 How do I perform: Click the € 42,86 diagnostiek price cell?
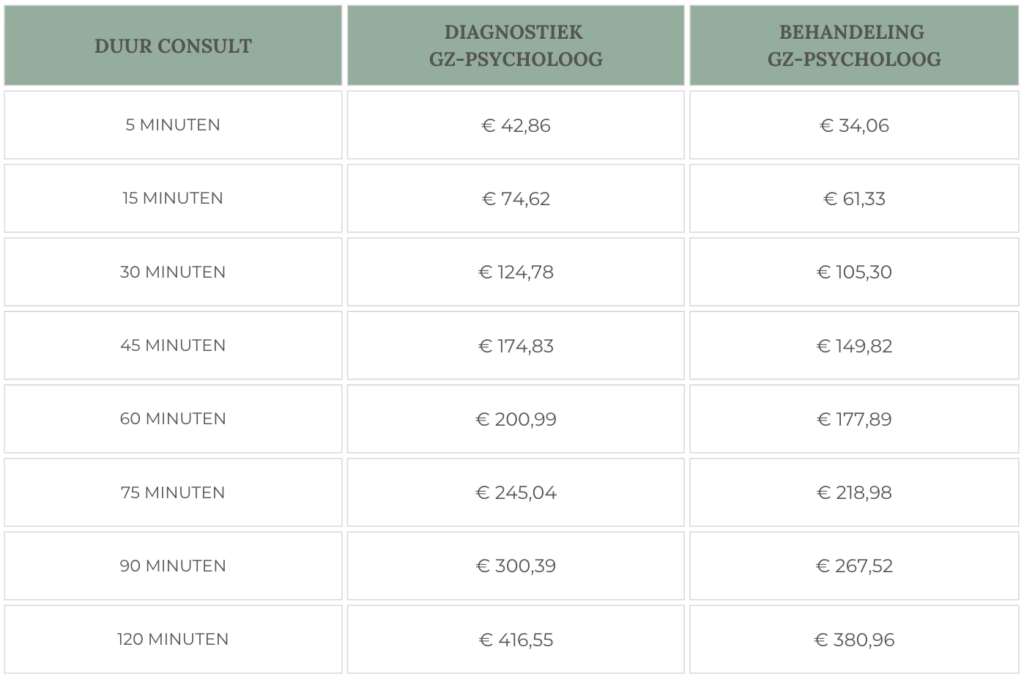click(x=515, y=126)
